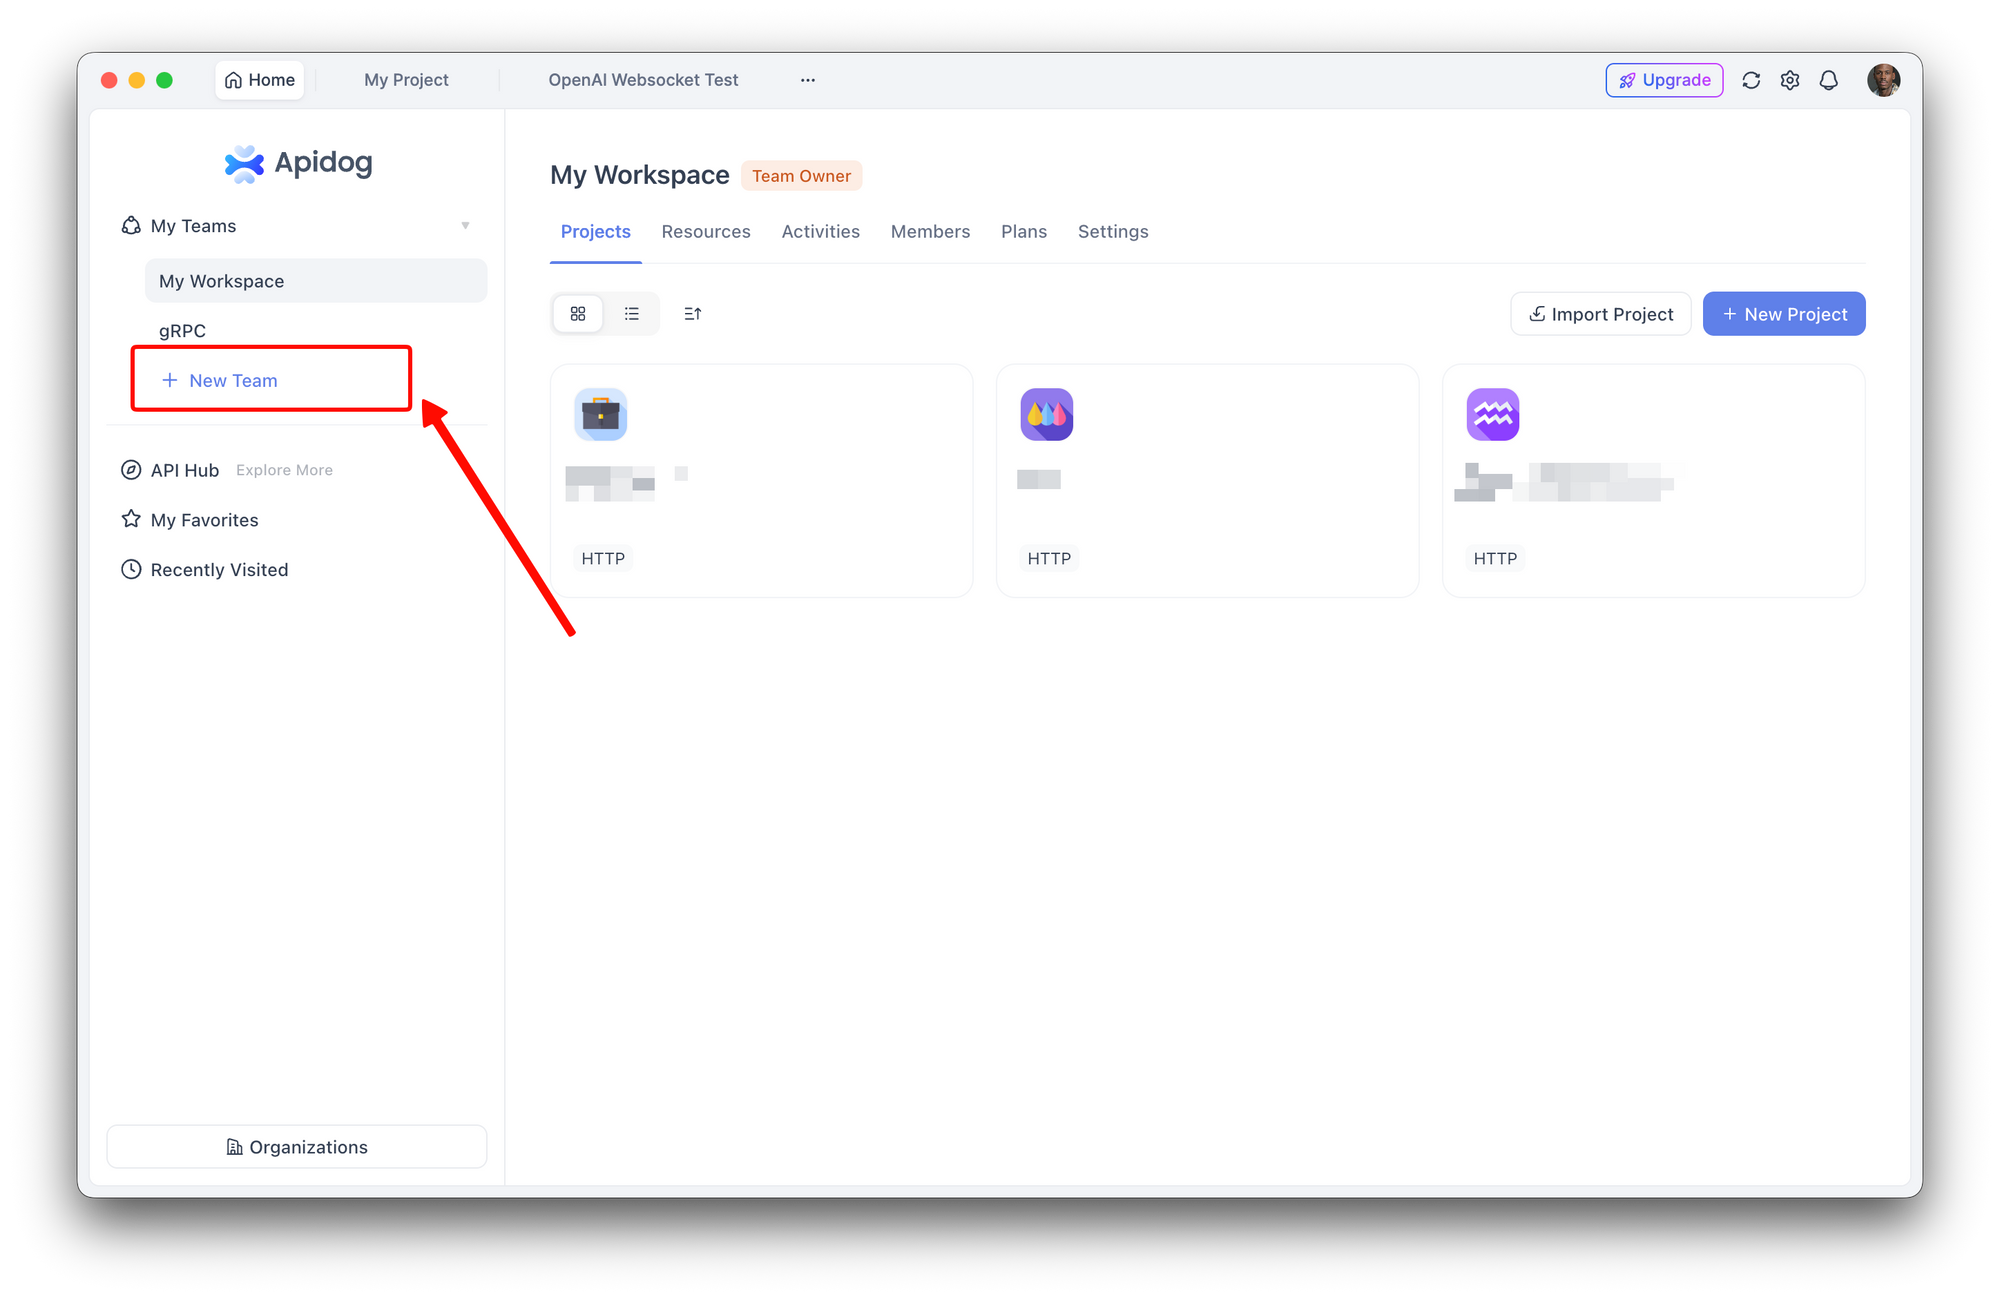Viewport: 2000px width, 1300px height.
Task: Open the OpenAI Websocket Test tab
Action: point(643,80)
